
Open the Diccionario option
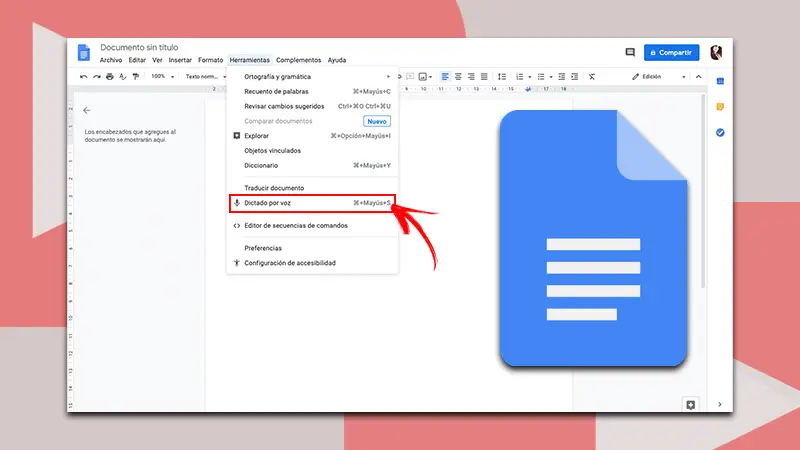(312, 165)
